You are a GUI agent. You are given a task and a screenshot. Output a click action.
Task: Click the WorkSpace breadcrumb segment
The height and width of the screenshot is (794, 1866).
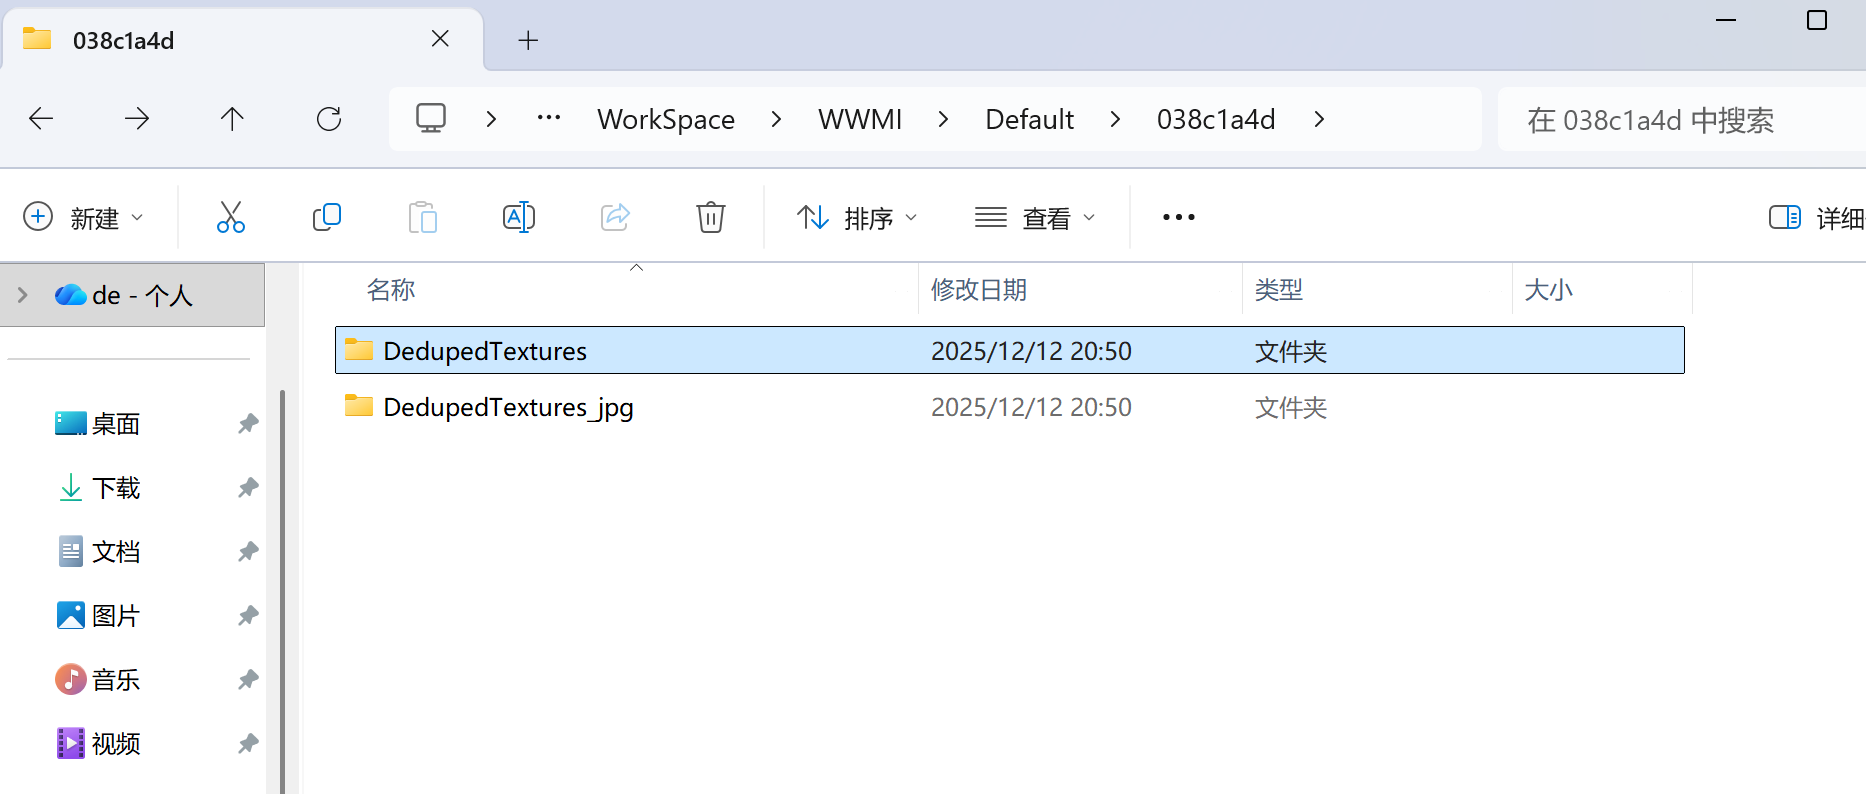click(666, 119)
